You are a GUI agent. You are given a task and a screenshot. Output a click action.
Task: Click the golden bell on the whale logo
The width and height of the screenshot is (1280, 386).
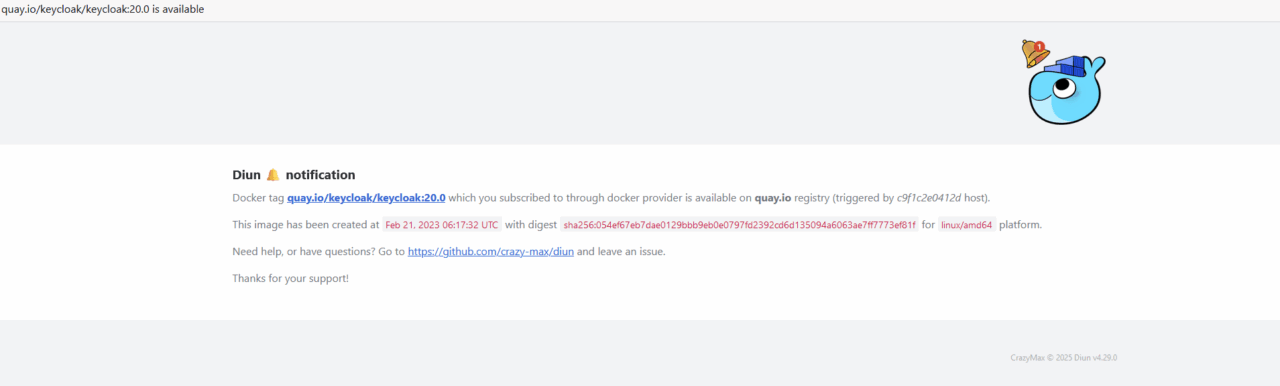tap(1034, 54)
